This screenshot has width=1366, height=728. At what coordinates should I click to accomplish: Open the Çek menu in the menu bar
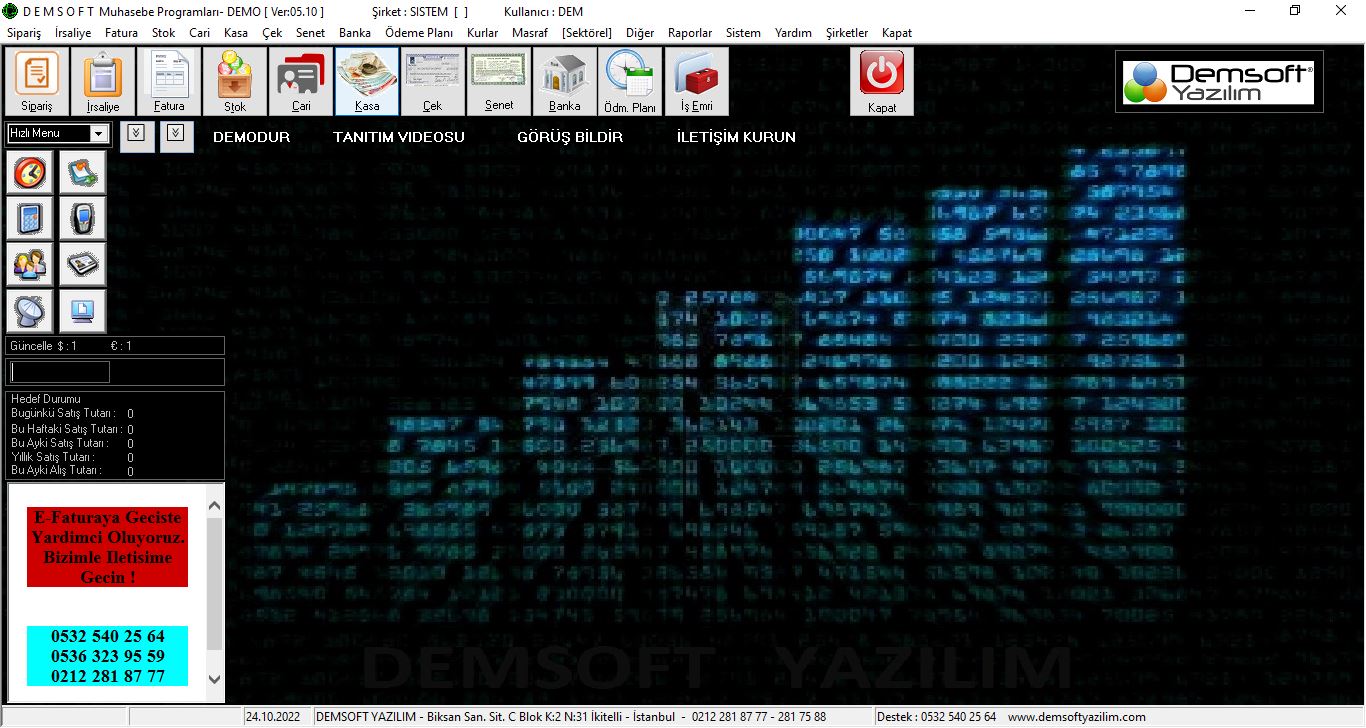[x=272, y=33]
